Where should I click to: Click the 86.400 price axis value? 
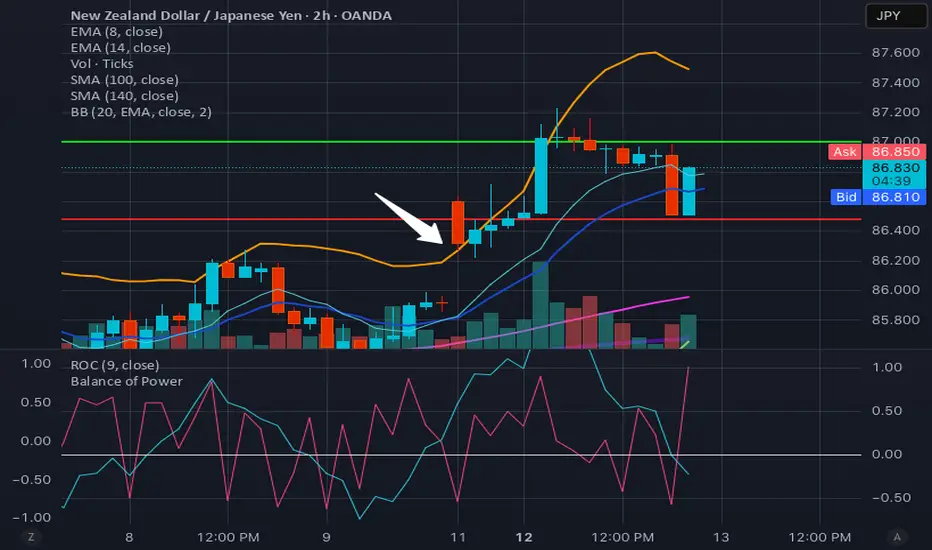point(895,230)
